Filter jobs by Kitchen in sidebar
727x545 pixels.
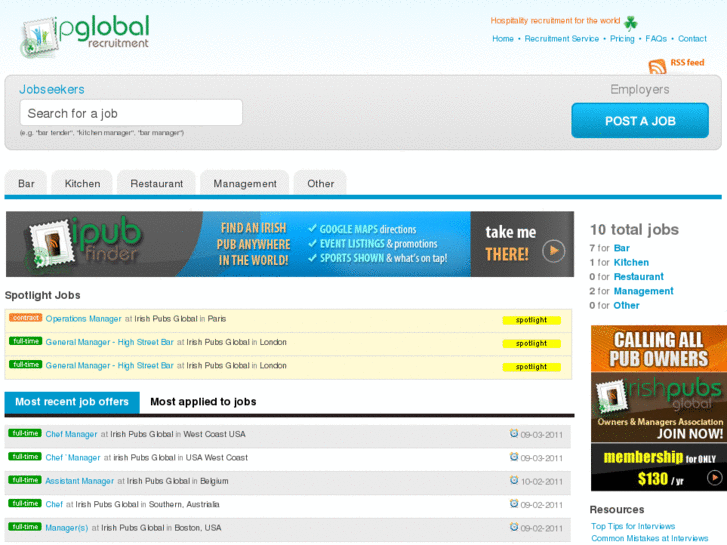tap(631, 263)
